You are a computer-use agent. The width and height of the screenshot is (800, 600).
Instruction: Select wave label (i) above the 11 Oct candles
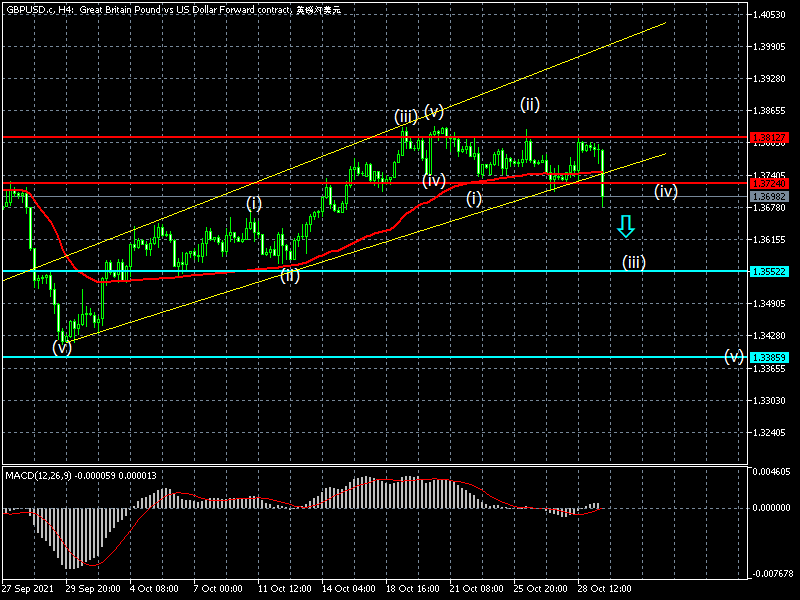pos(254,204)
